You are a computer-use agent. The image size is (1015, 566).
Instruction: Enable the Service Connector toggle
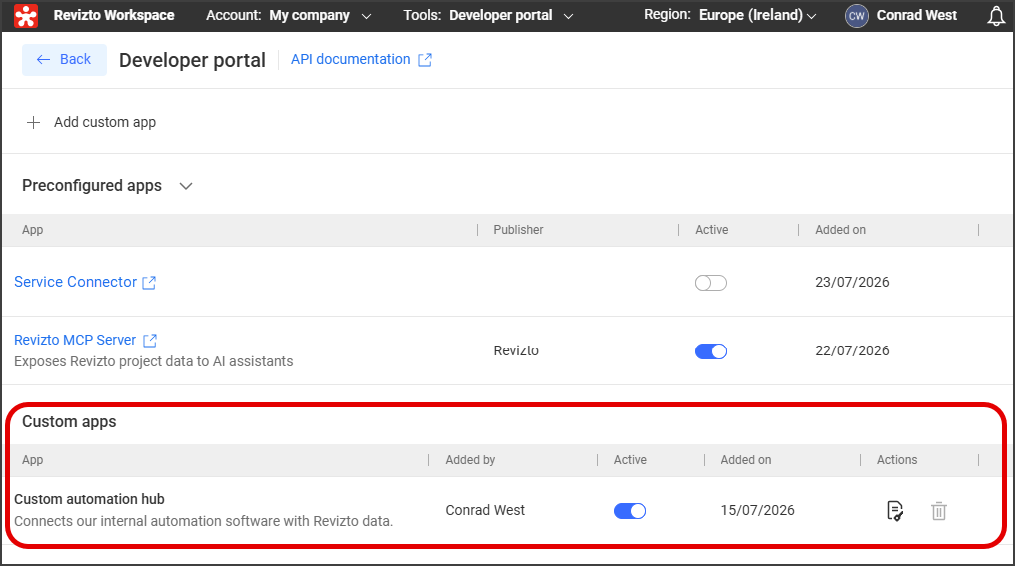[x=711, y=283]
